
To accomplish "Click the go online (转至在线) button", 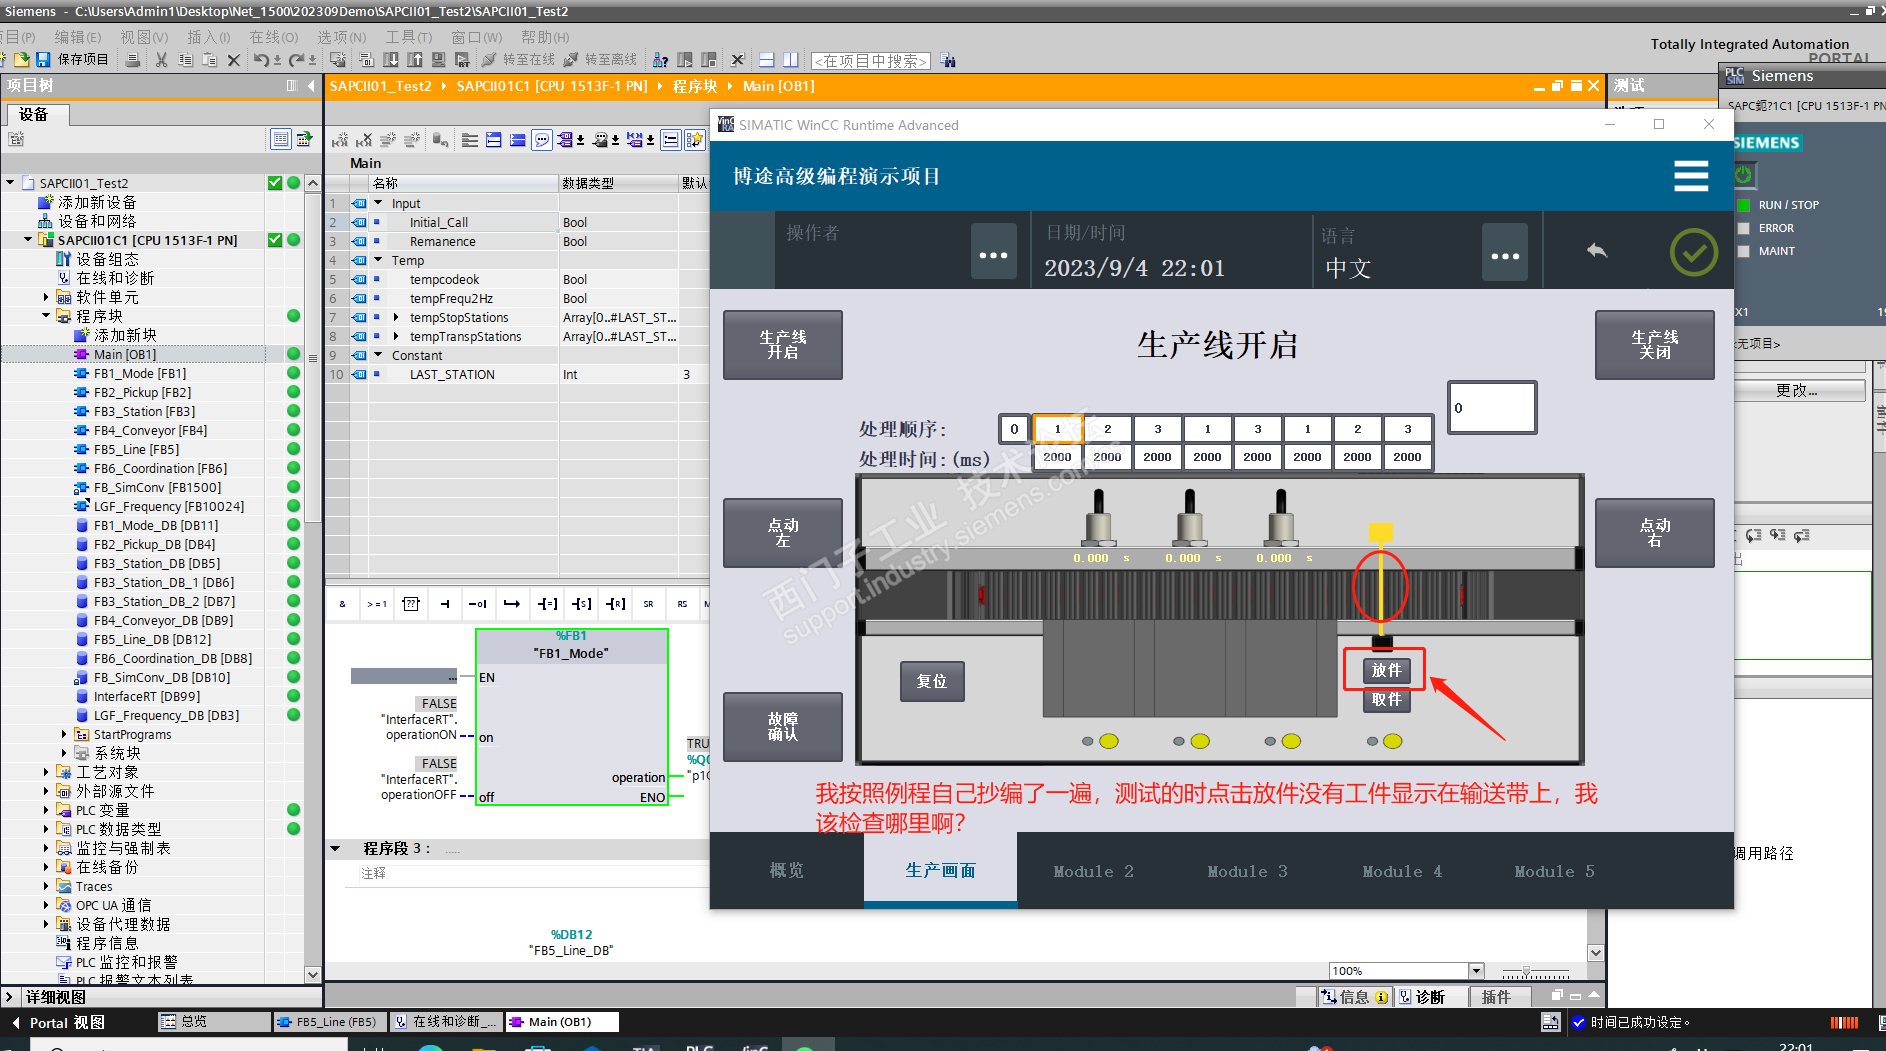I will pyautogui.click(x=518, y=60).
